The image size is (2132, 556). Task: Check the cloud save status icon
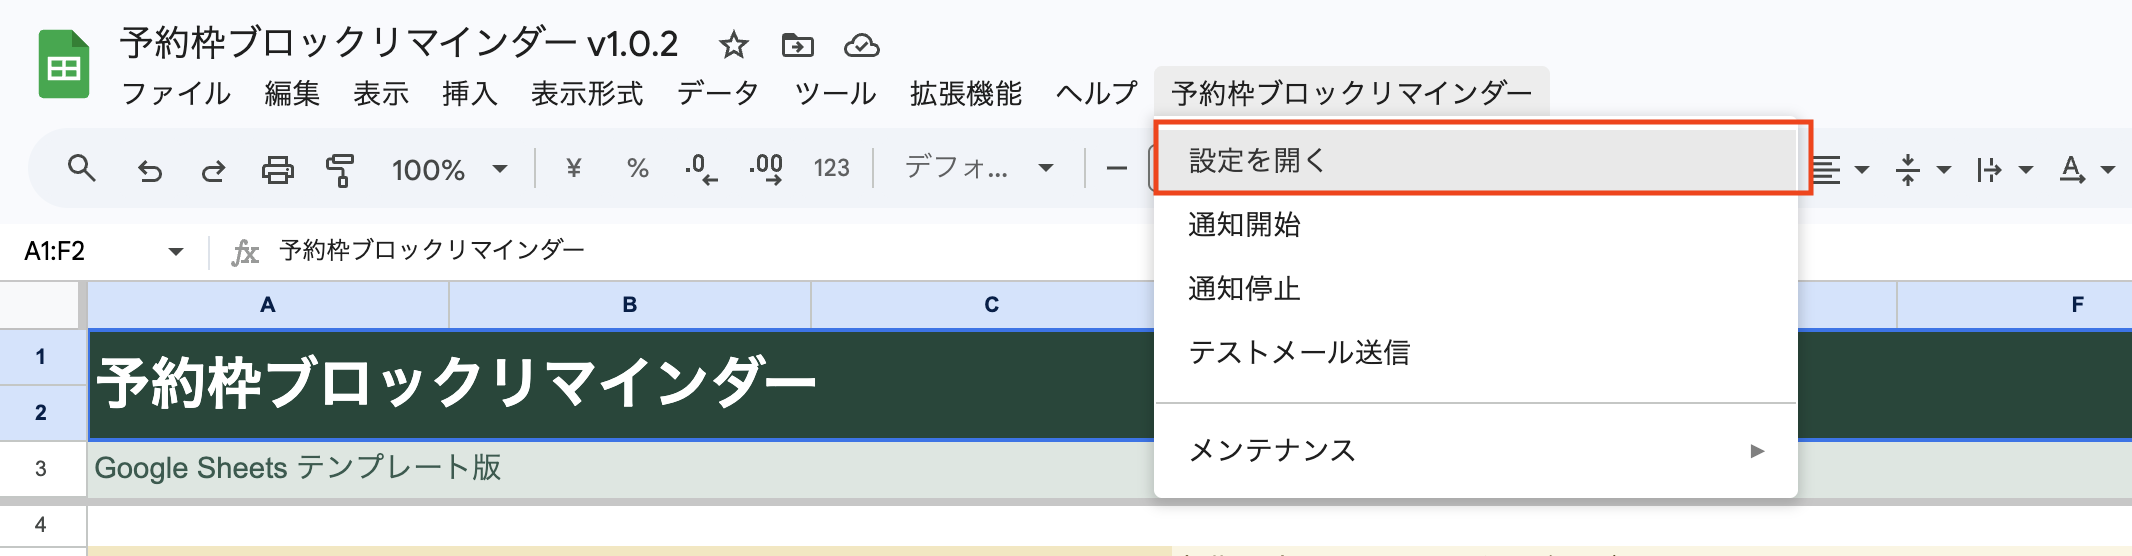(x=861, y=45)
